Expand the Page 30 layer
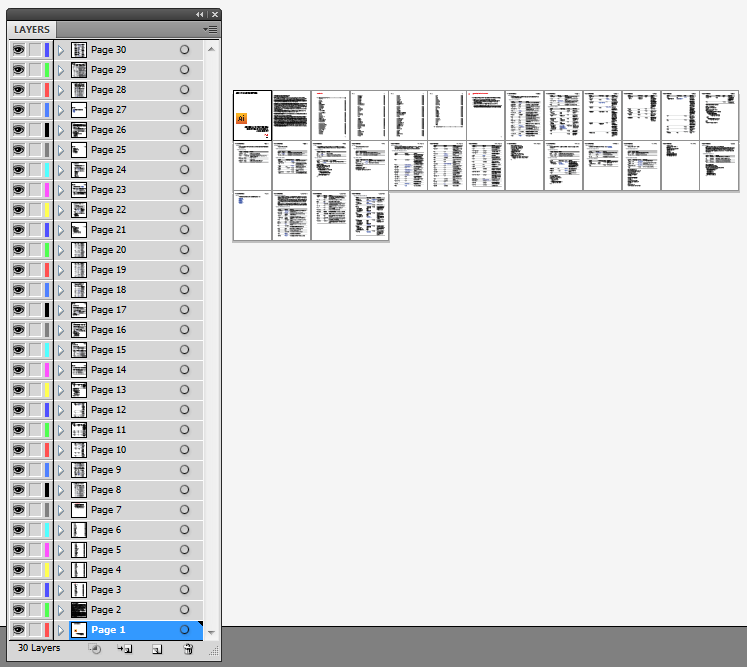Screen dimensions: 747x667 (61, 50)
